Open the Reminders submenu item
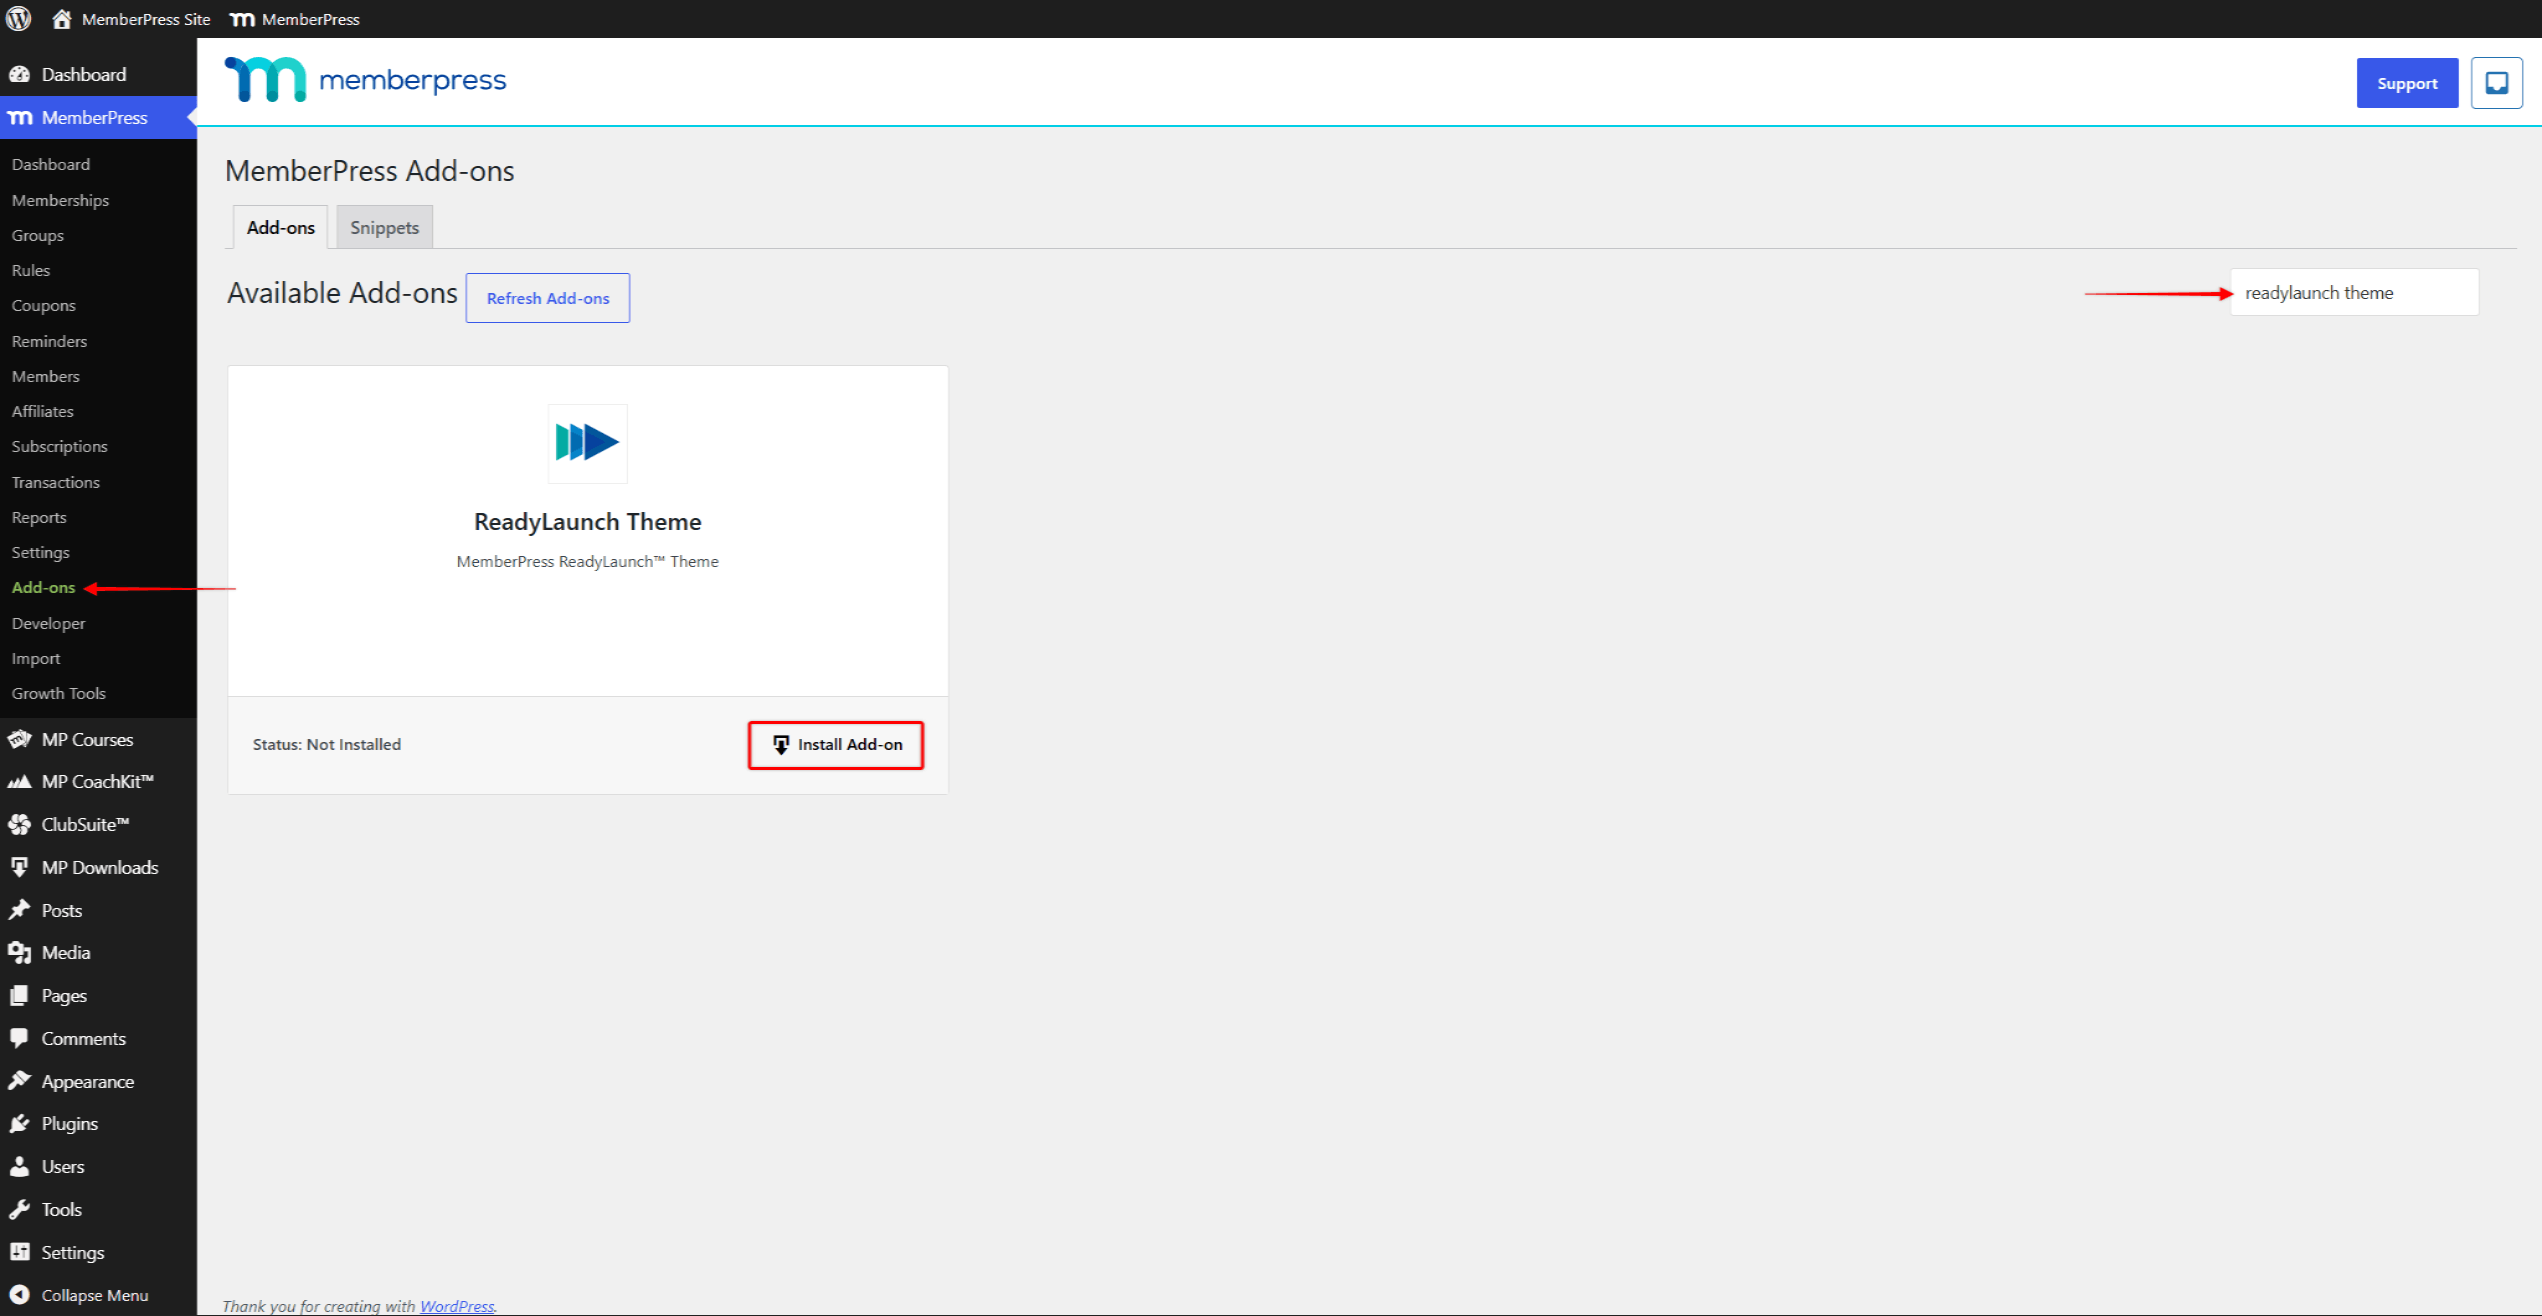The width and height of the screenshot is (2542, 1316). [49, 341]
